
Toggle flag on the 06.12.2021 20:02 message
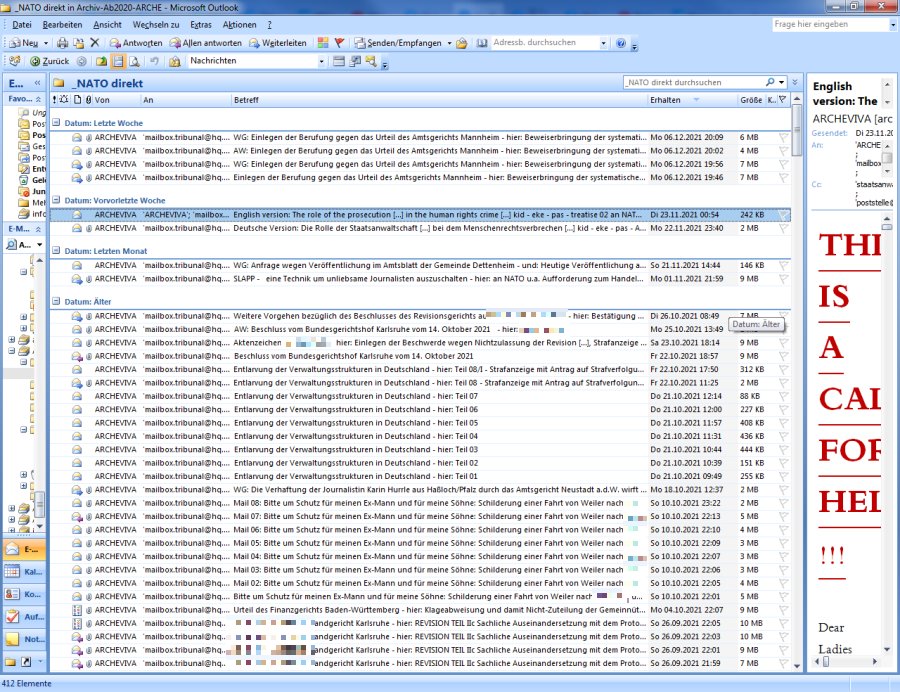(x=783, y=151)
